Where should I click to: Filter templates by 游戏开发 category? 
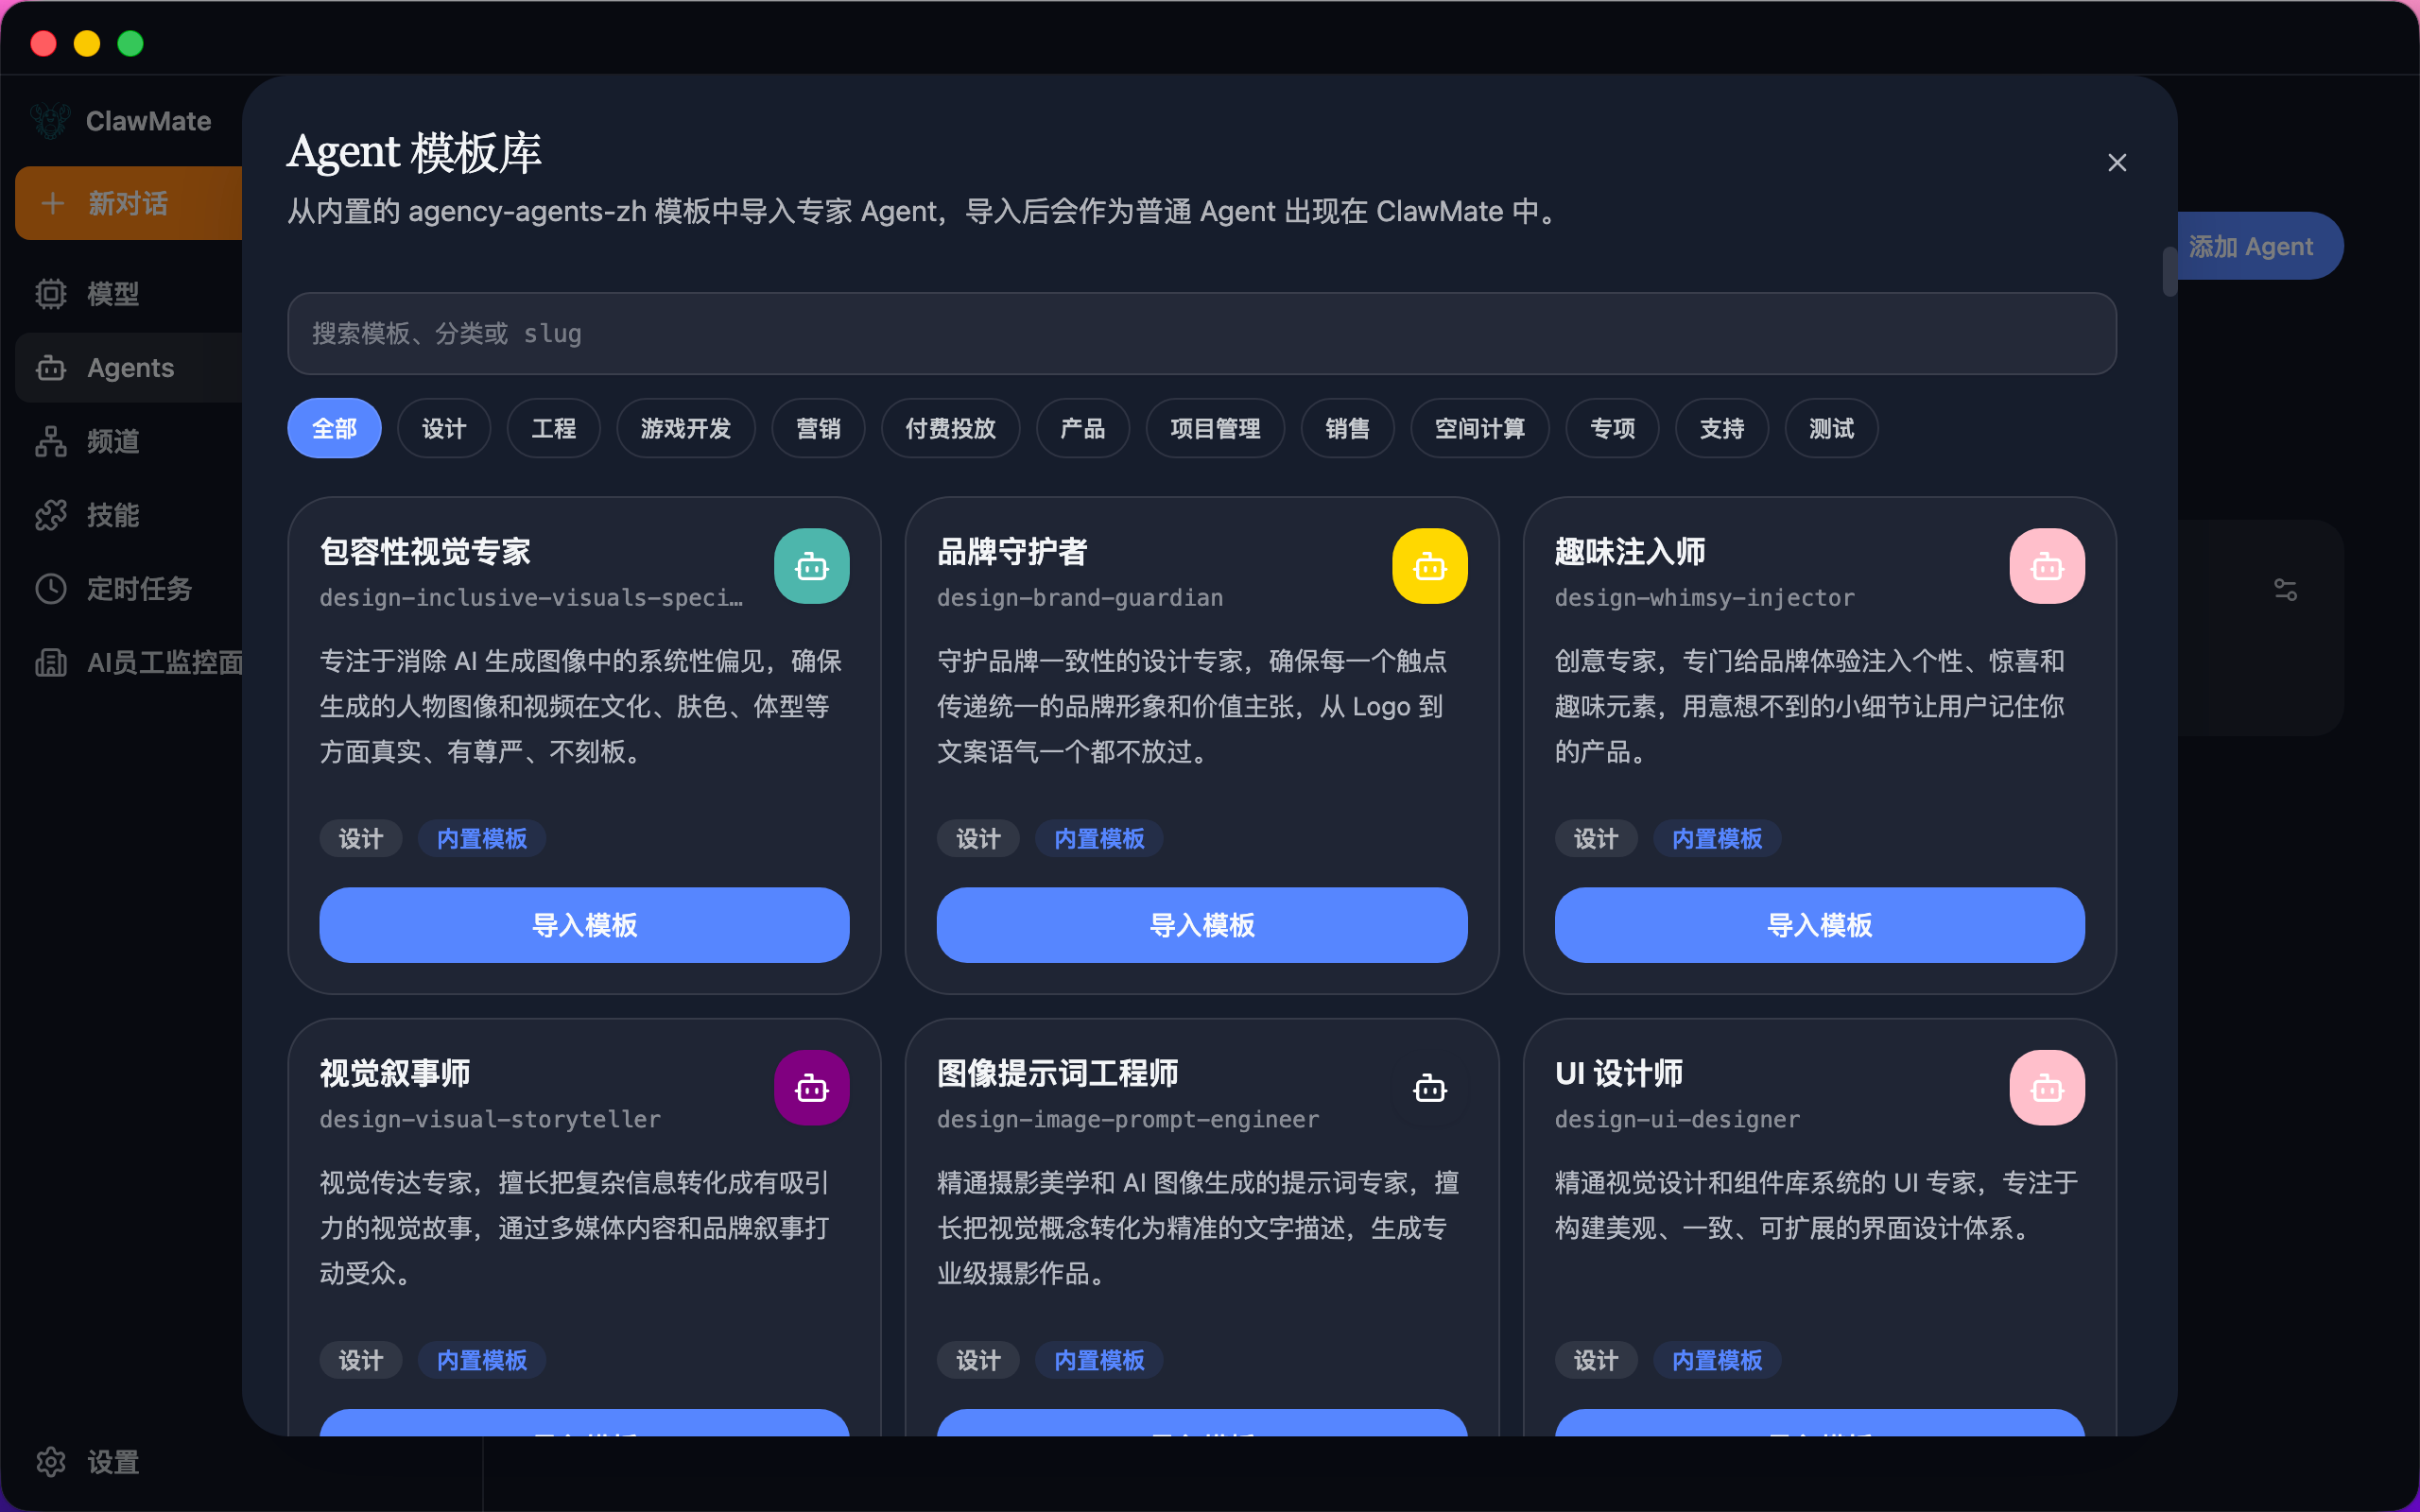(685, 428)
